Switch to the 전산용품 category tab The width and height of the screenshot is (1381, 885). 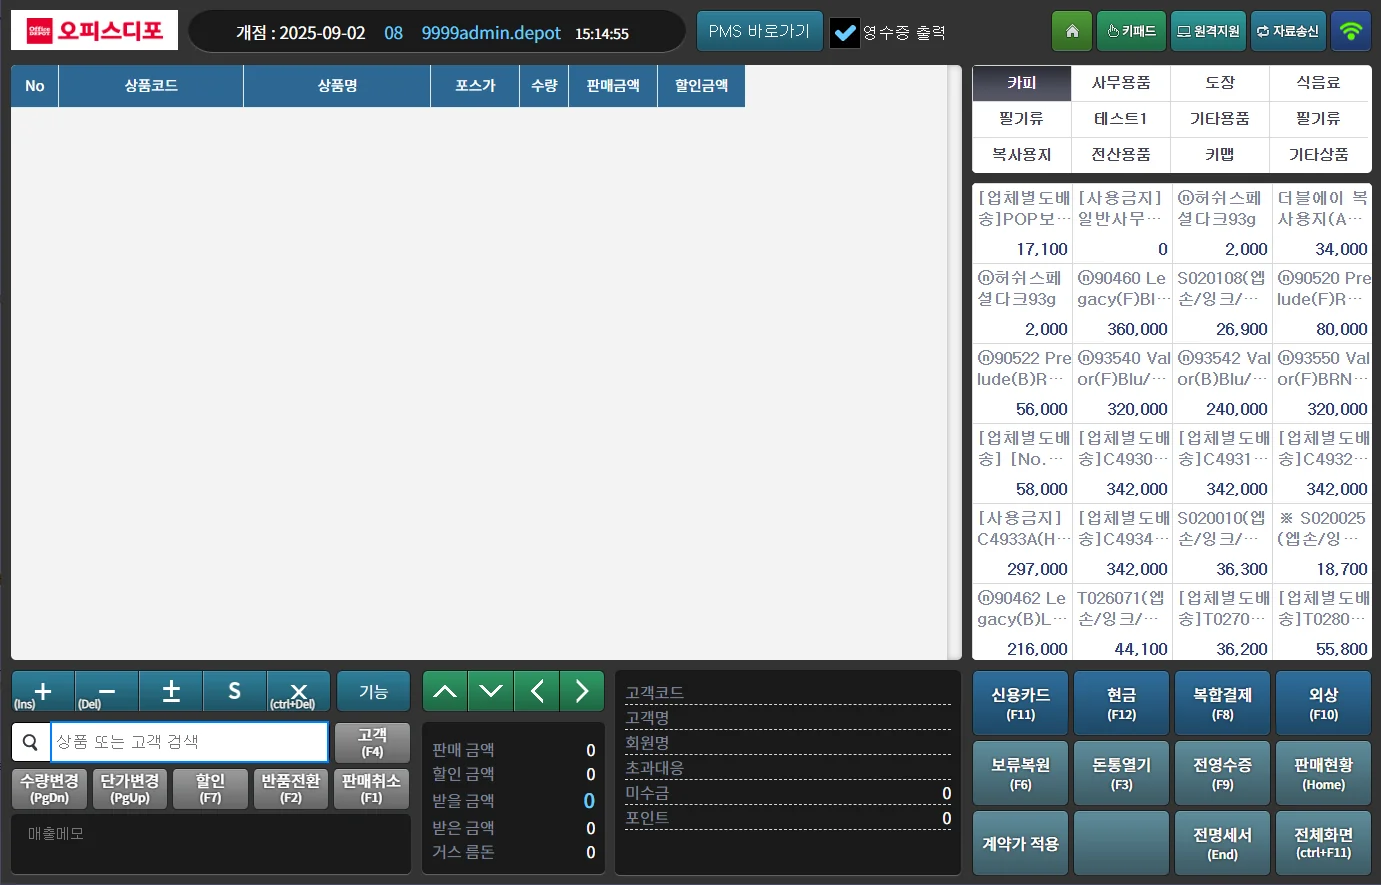[1120, 155]
